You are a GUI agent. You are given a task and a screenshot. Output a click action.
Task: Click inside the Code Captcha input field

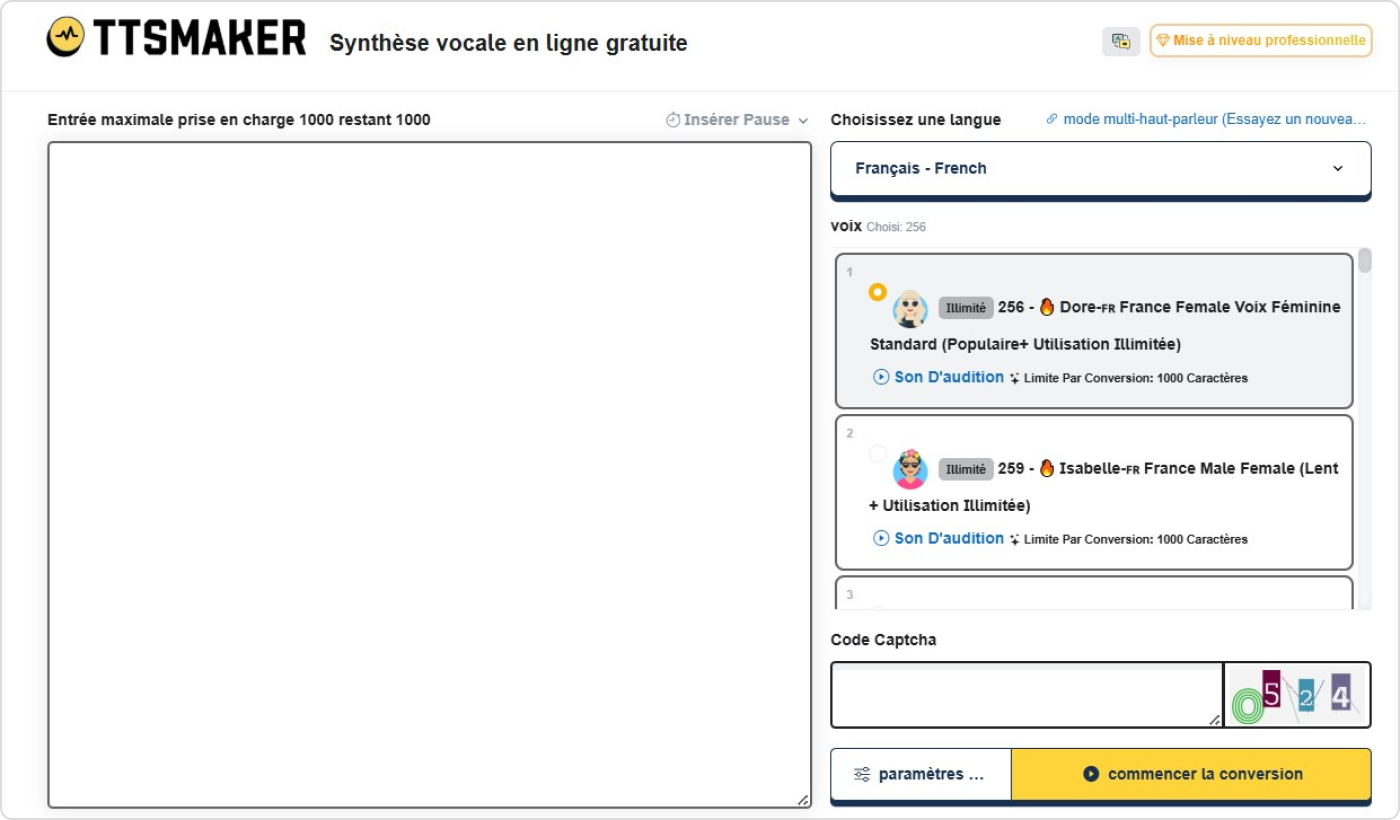coord(1026,695)
